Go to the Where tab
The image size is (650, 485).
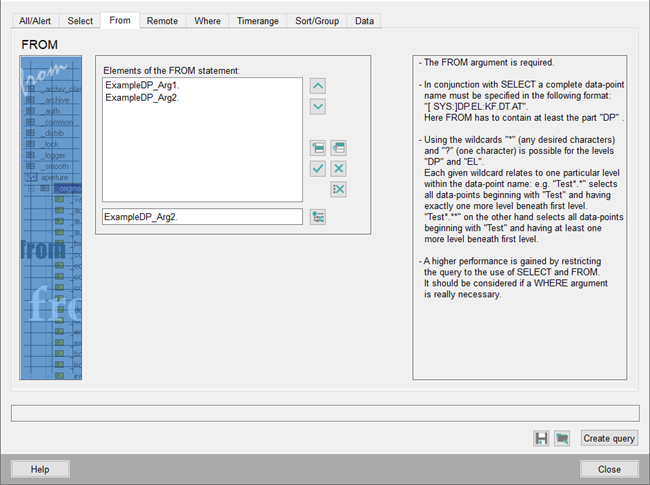click(x=208, y=20)
